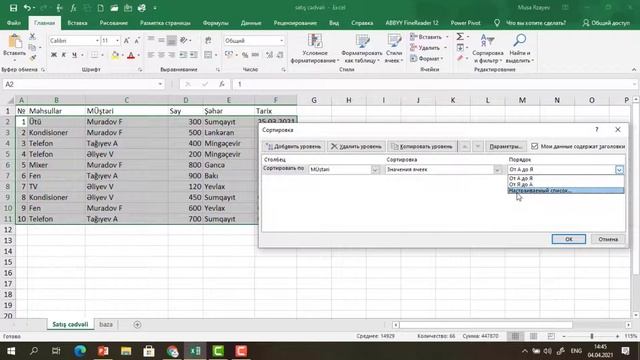
Task: Click 'Параметры...' button in Sort dialog
Action: [x=506, y=146]
